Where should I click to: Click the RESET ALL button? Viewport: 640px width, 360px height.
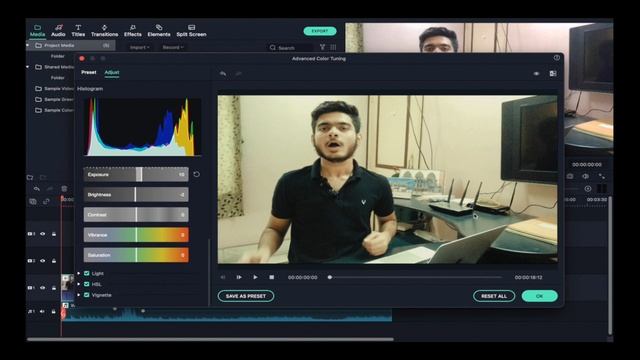pos(494,296)
